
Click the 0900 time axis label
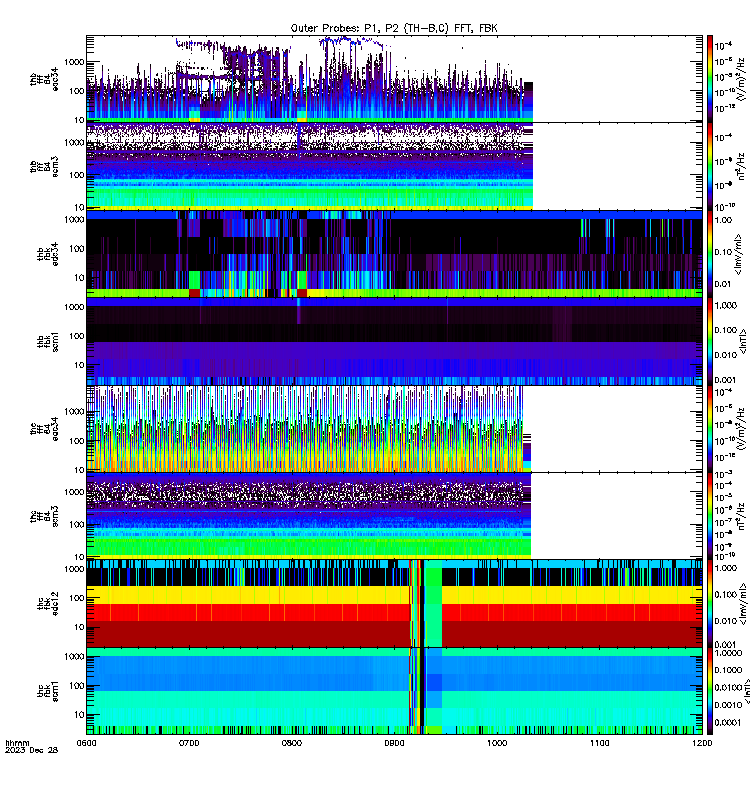[394, 743]
